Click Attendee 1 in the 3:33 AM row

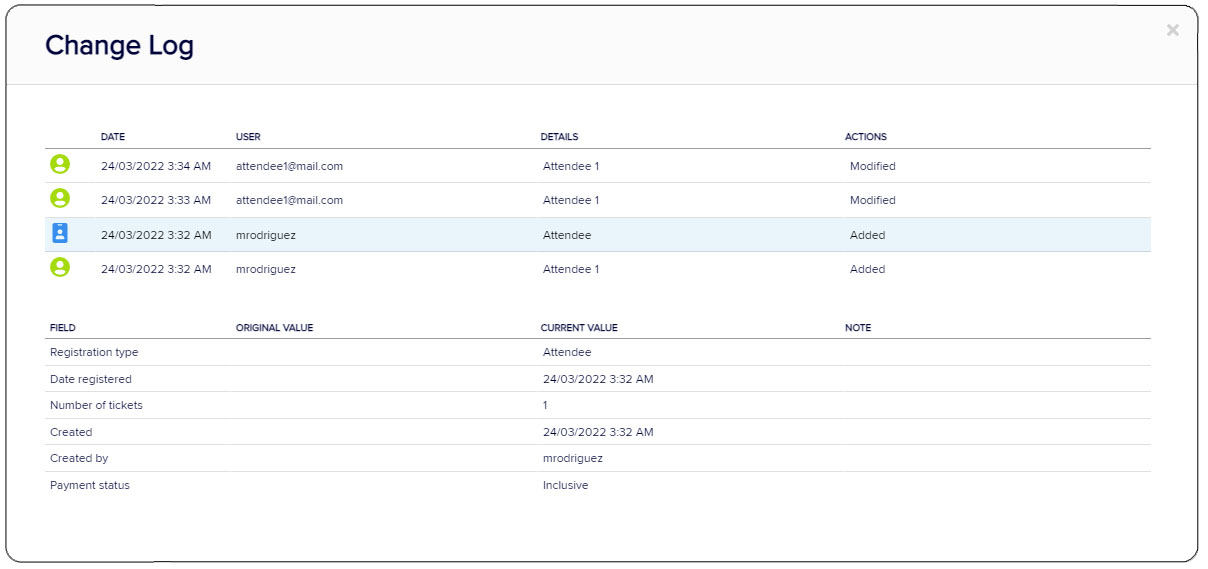point(571,200)
